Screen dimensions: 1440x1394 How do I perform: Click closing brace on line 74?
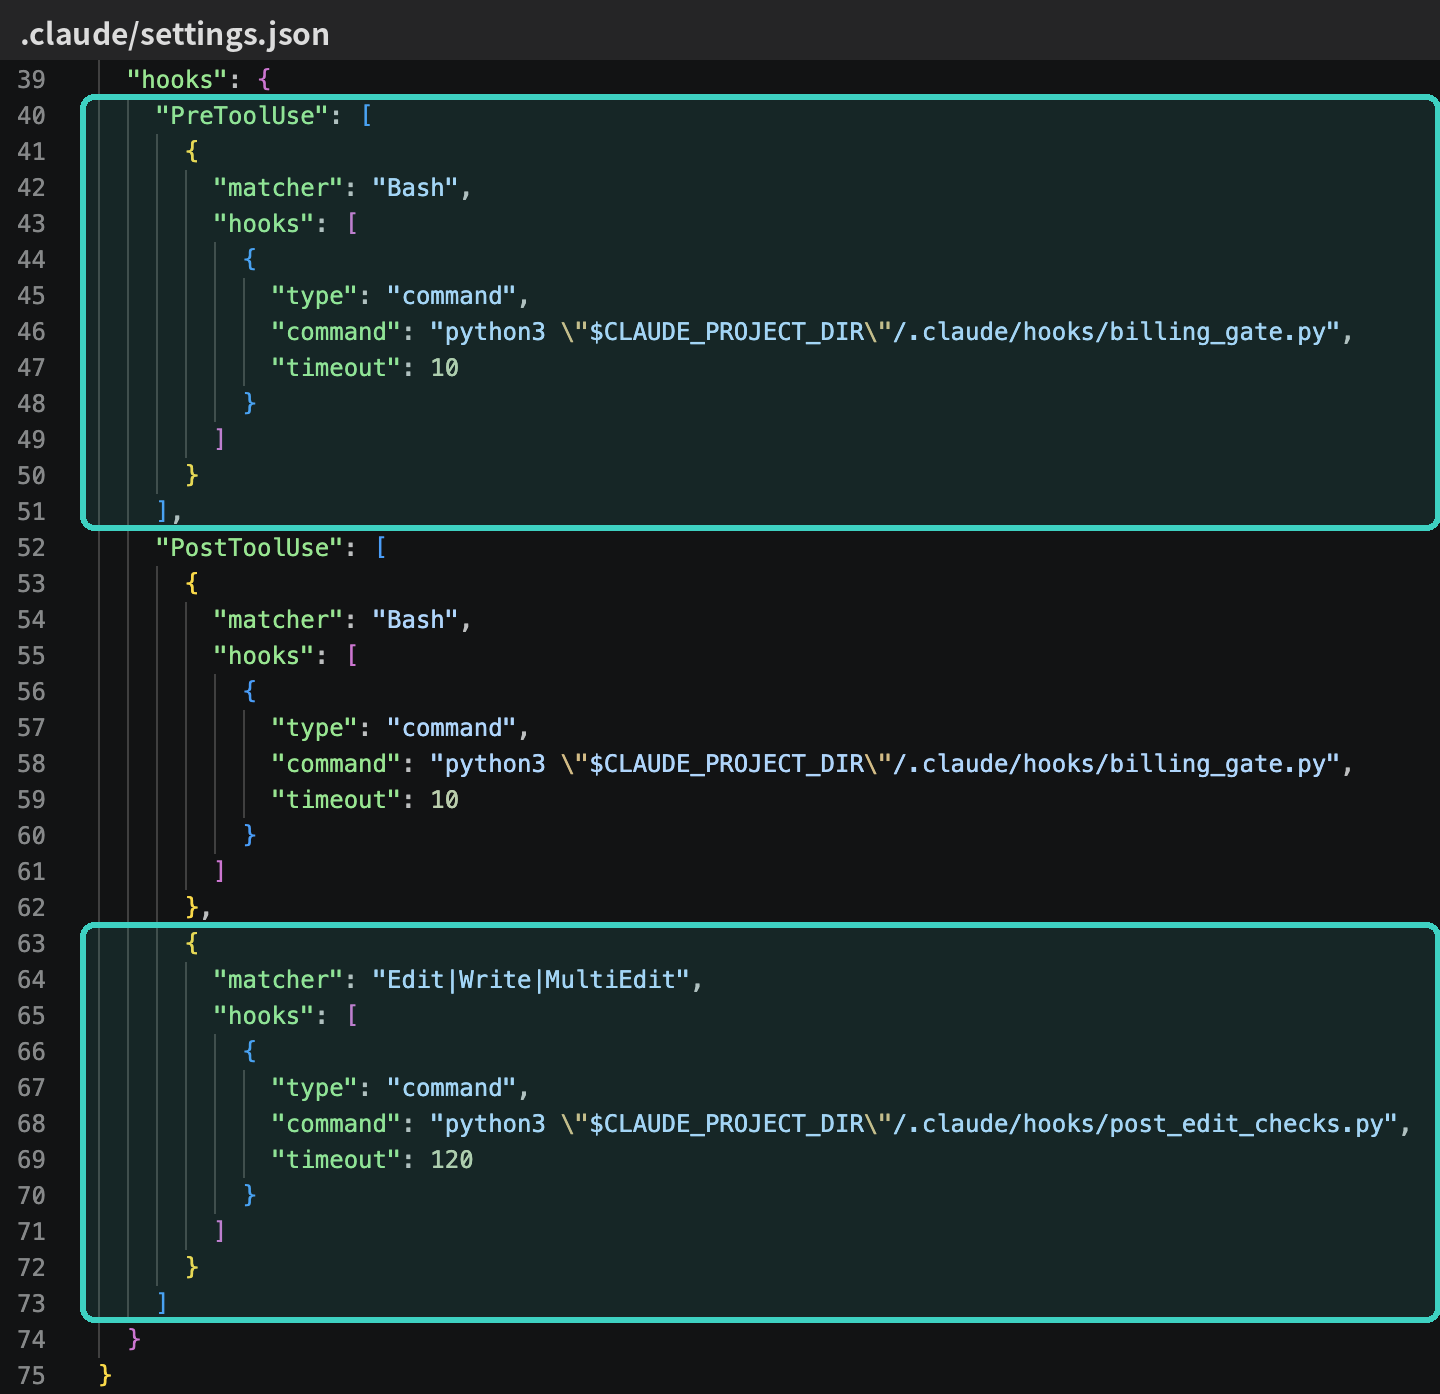[134, 1340]
